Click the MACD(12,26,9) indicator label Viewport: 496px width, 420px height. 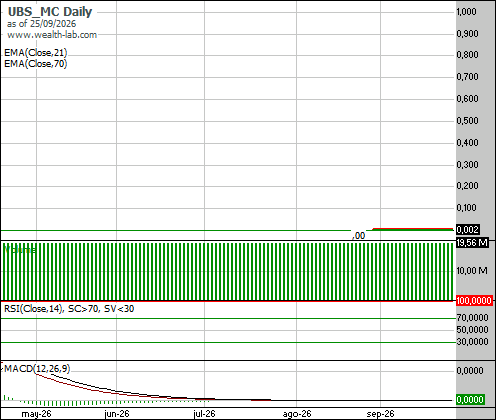pos(37,369)
